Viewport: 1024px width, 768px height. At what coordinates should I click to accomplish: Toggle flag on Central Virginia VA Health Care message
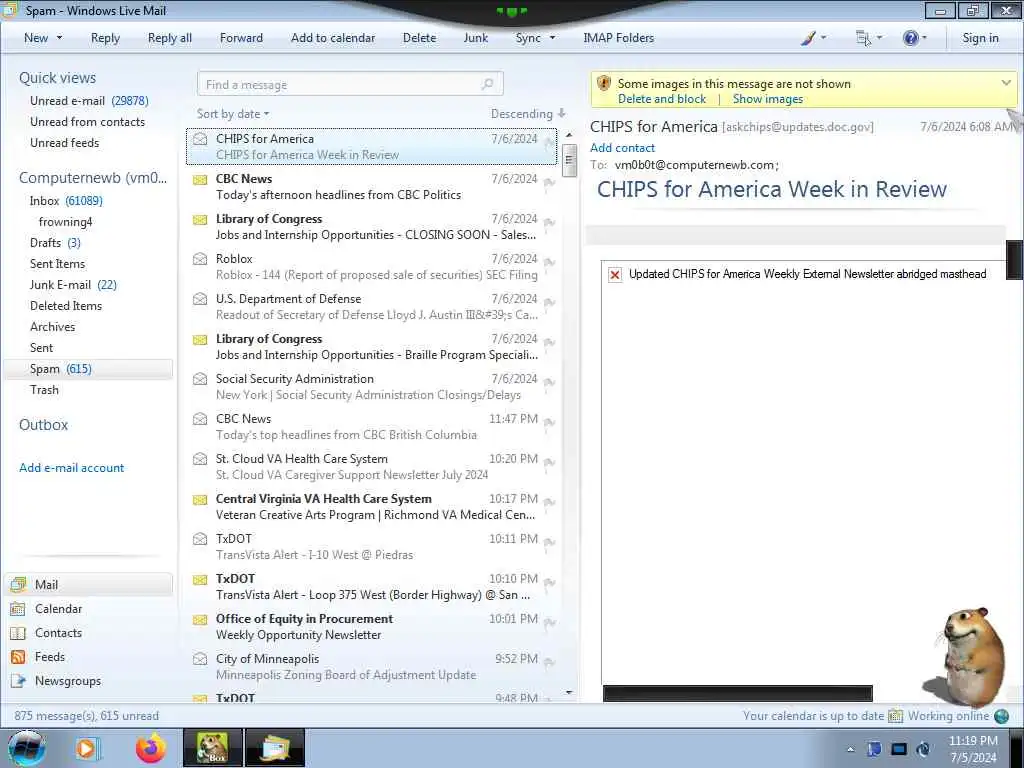point(549,503)
